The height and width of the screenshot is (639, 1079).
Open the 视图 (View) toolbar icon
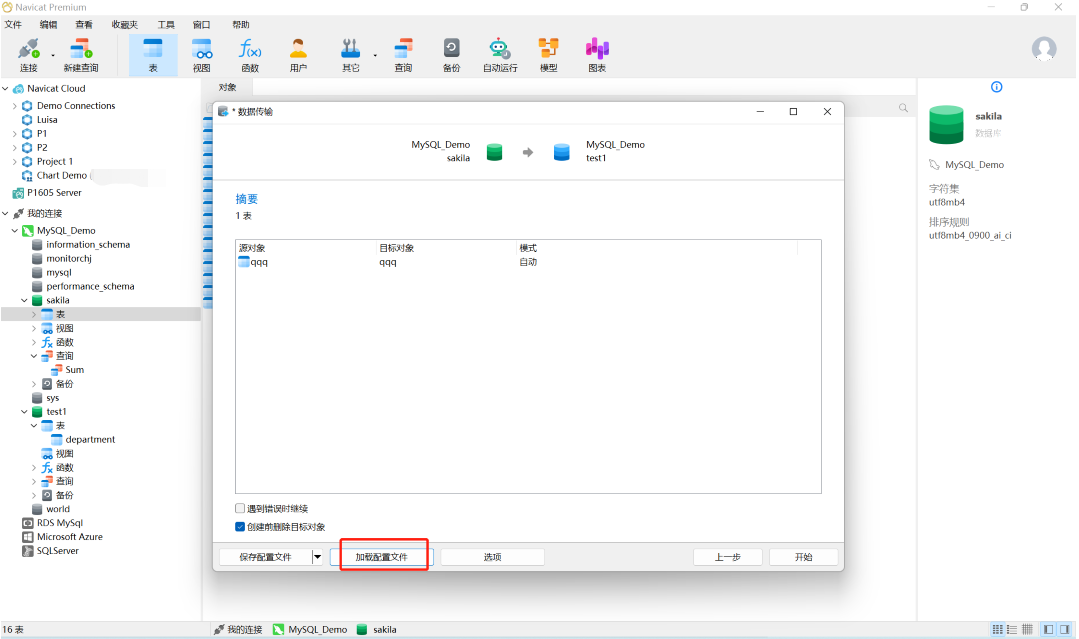(201, 54)
